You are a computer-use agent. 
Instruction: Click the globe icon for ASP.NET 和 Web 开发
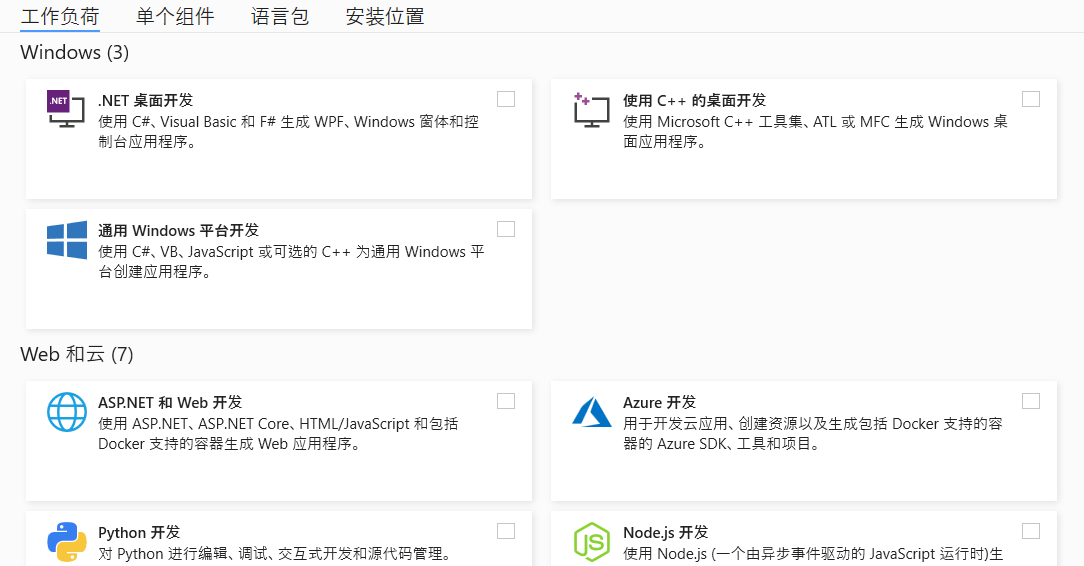pos(67,412)
